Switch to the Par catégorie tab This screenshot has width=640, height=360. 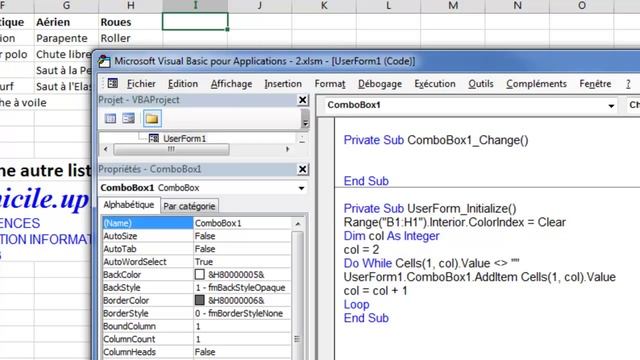tap(189, 206)
